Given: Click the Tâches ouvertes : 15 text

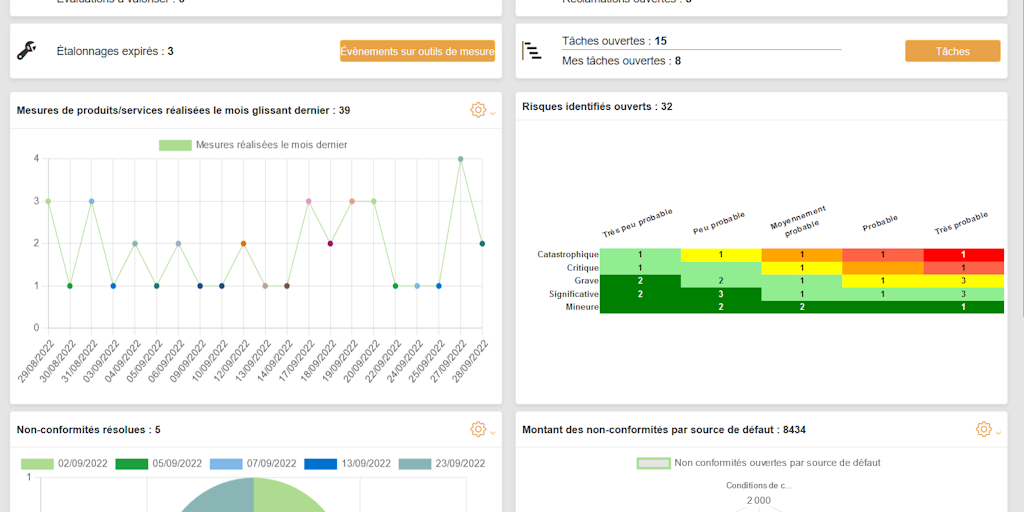Looking at the screenshot, I should click(615, 41).
